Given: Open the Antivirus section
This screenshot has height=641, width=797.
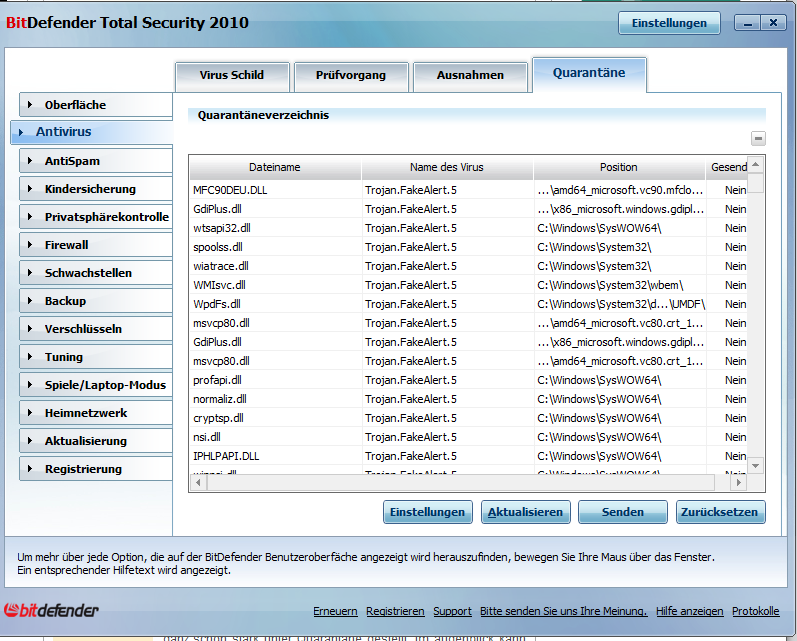Looking at the screenshot, I should (92, 132).
